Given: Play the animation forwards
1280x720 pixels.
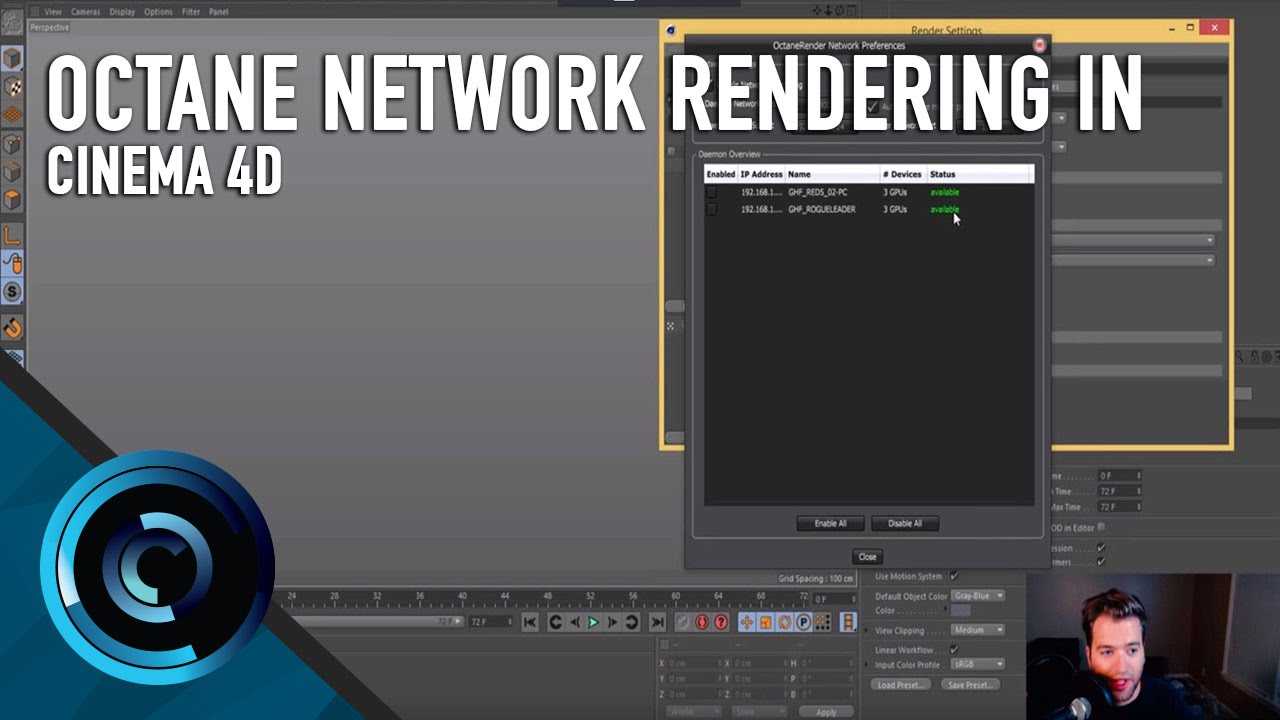Looking at the screenshot, I should coord(593,622).
